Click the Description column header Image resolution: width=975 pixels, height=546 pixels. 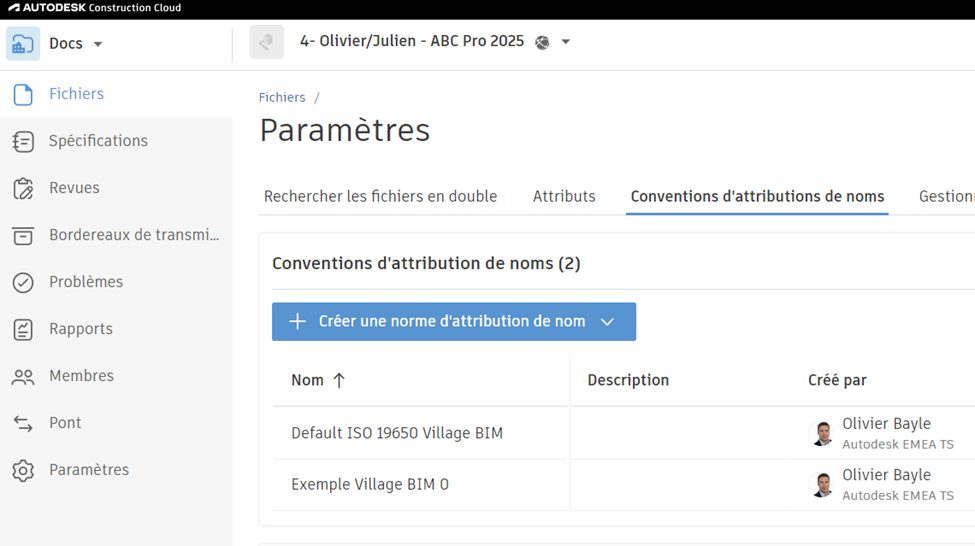(x=628, y=380)
